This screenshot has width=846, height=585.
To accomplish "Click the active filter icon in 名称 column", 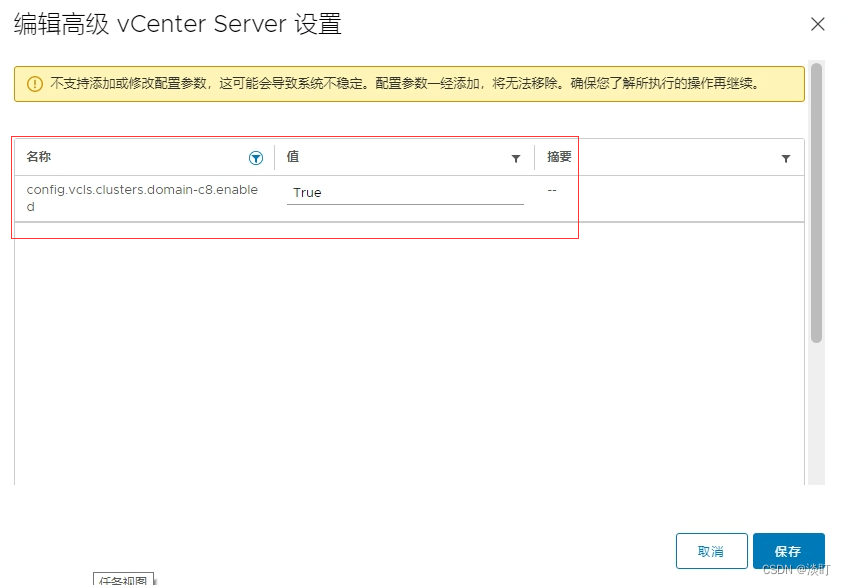I will coord(256,158).
